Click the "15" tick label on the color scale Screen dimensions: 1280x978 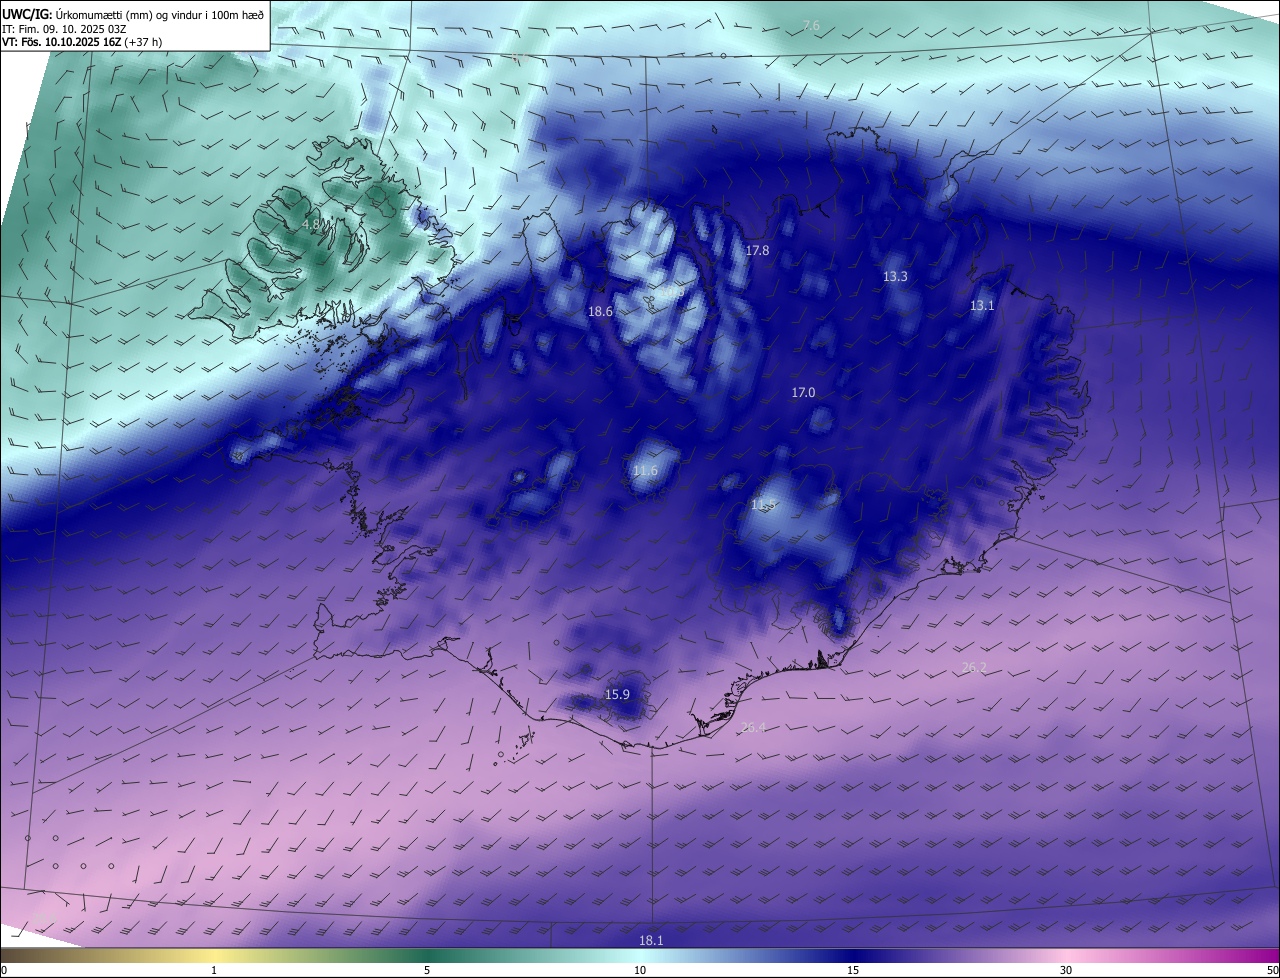[x=853, y=970]
